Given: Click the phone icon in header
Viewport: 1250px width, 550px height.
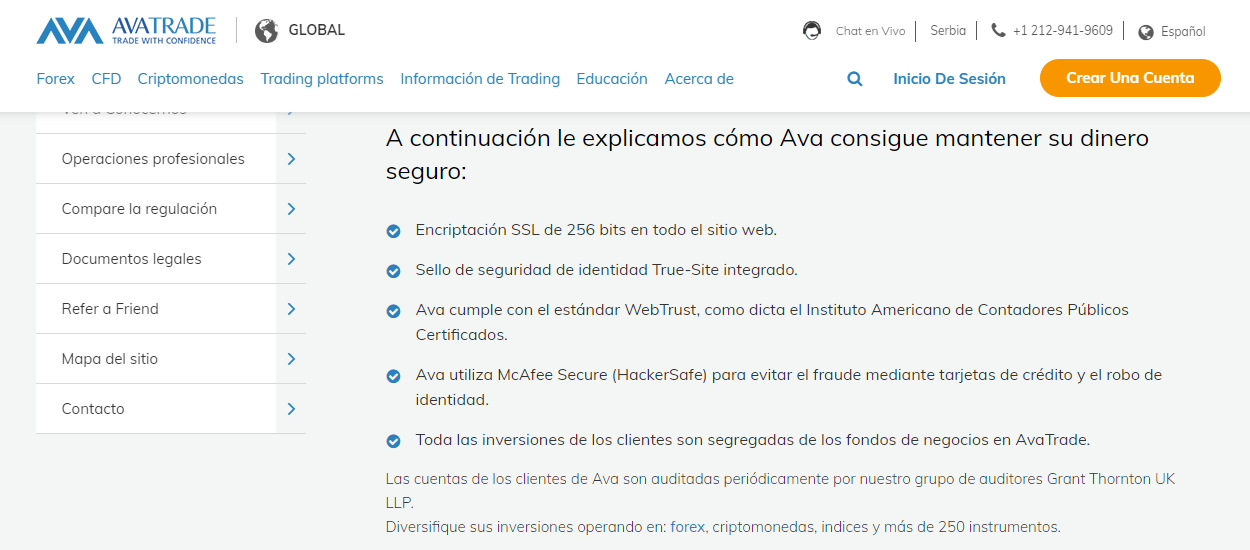Looking at the screenshot, I should 998,31.
